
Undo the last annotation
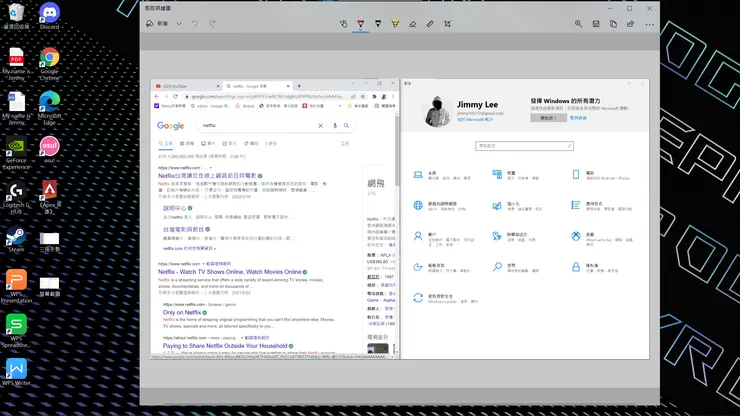[195, 24]
